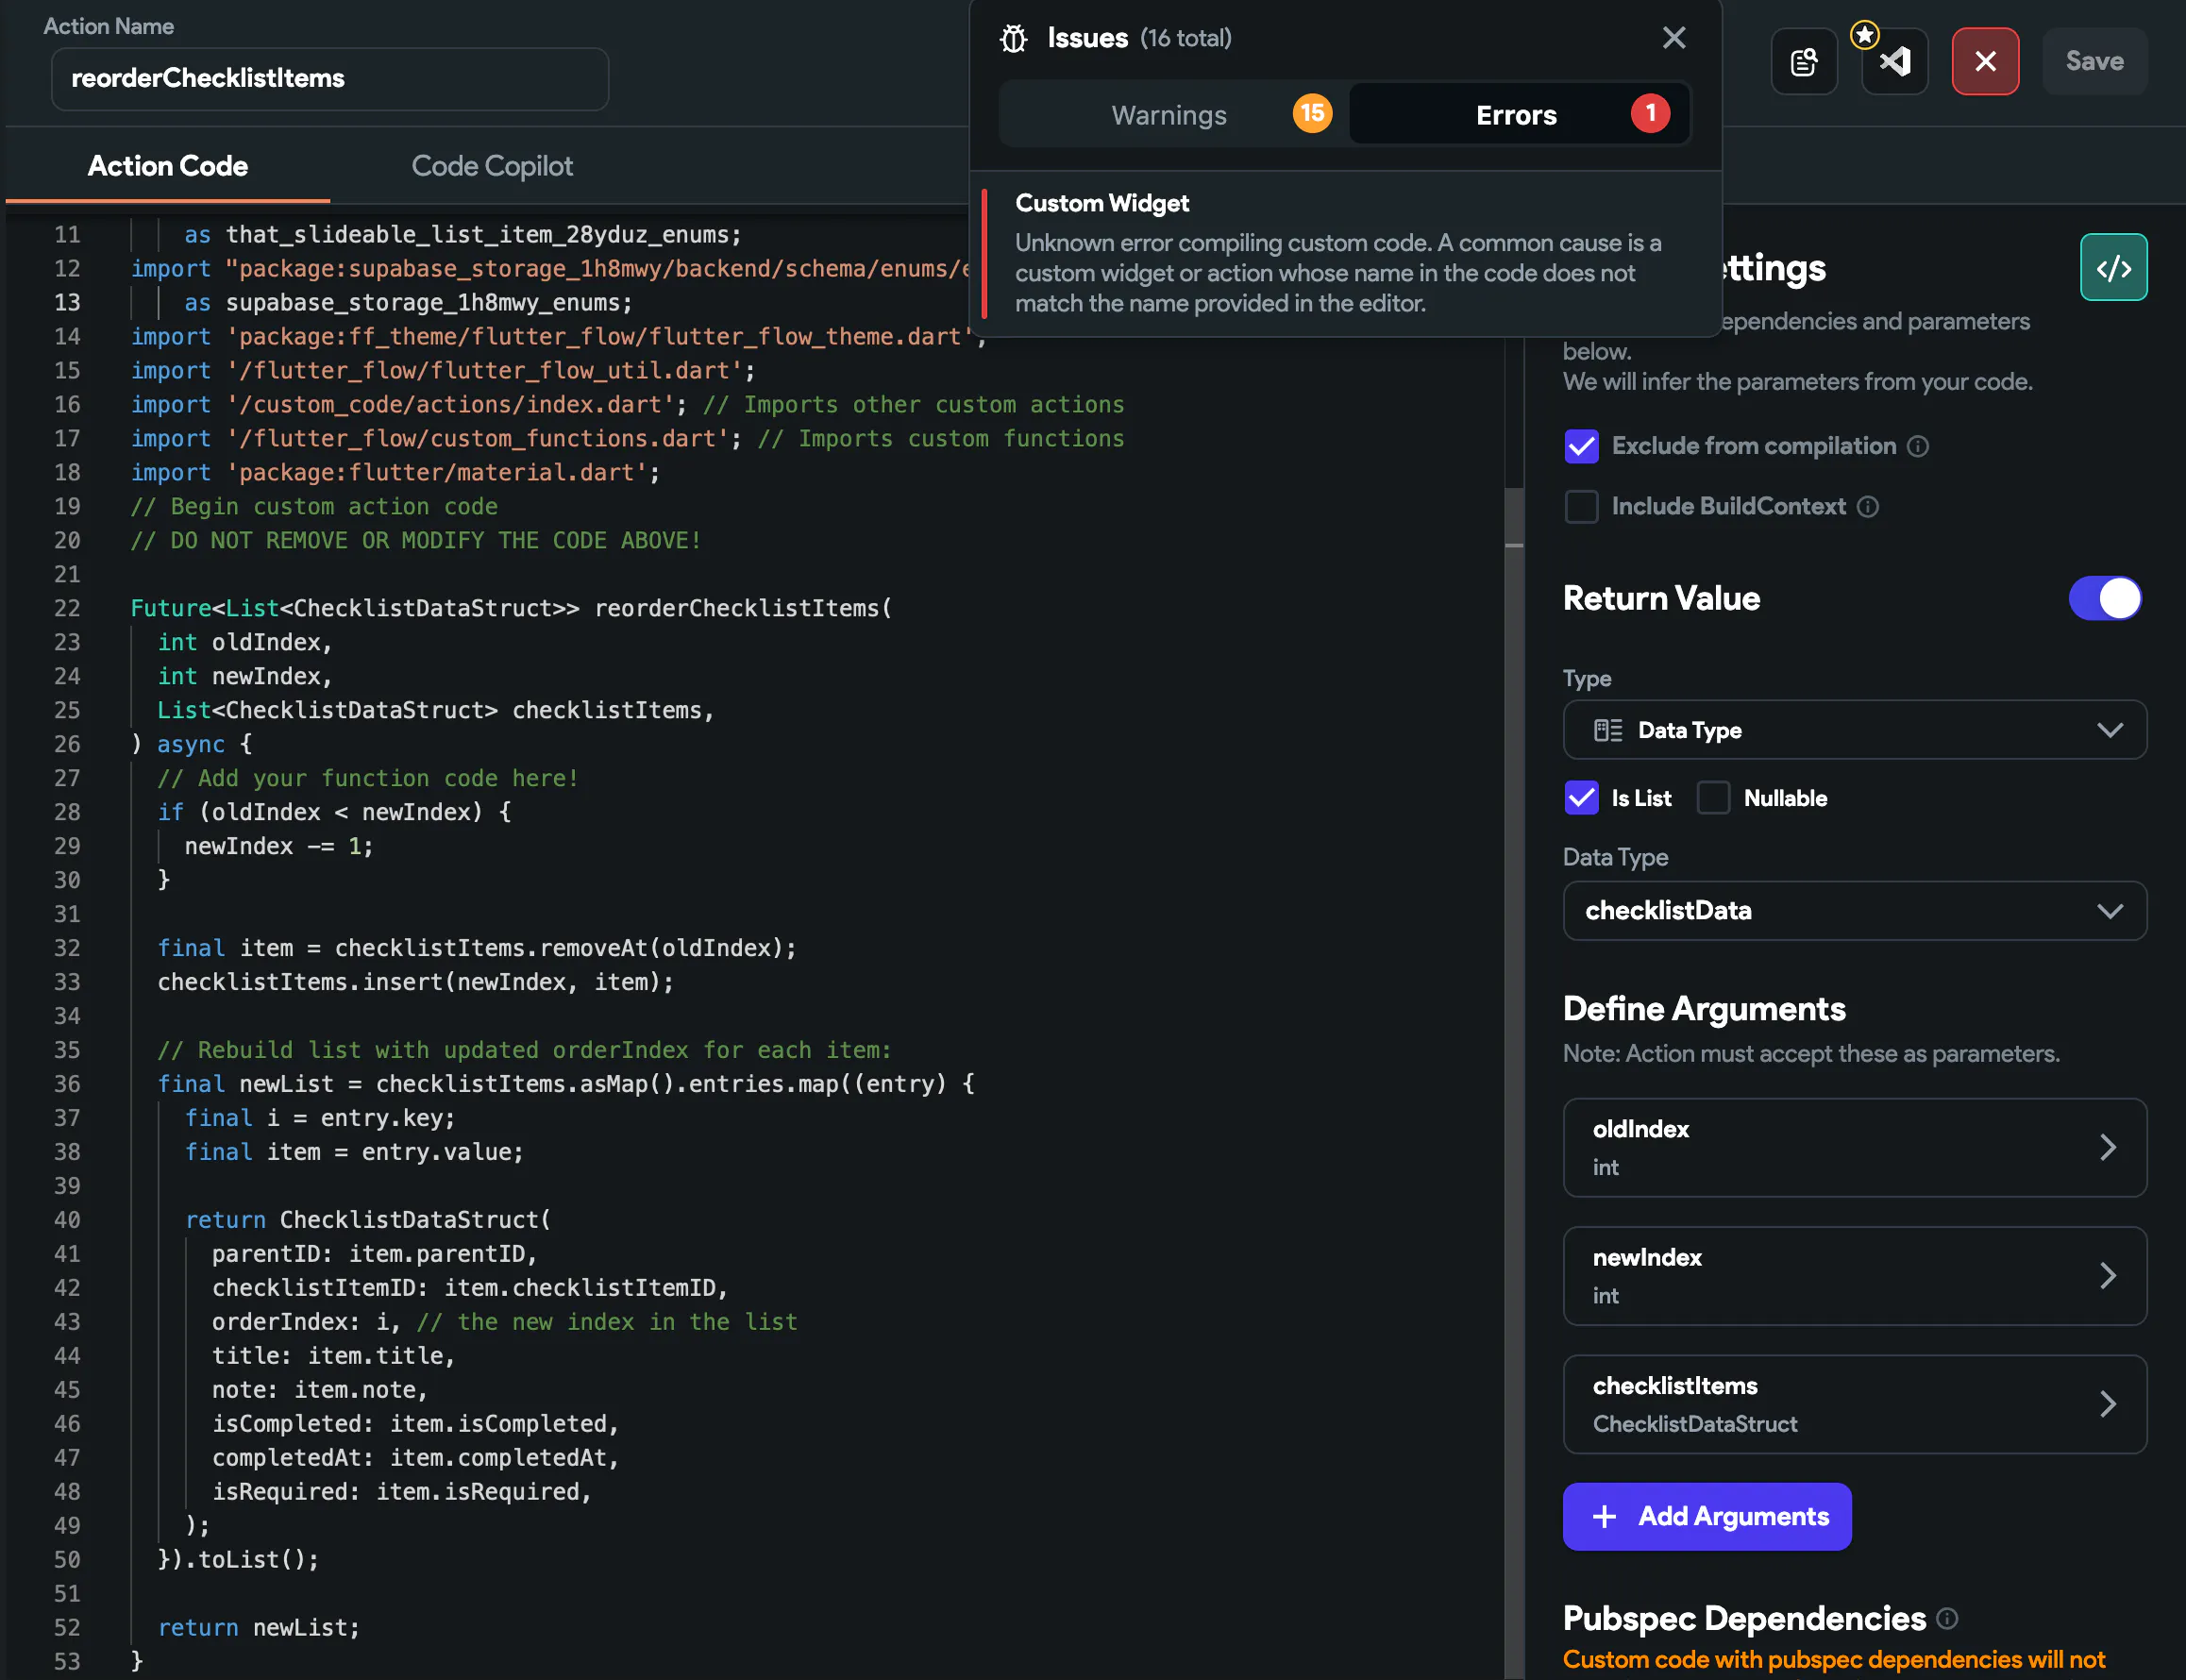Click the Save button

click(2094, 62)
